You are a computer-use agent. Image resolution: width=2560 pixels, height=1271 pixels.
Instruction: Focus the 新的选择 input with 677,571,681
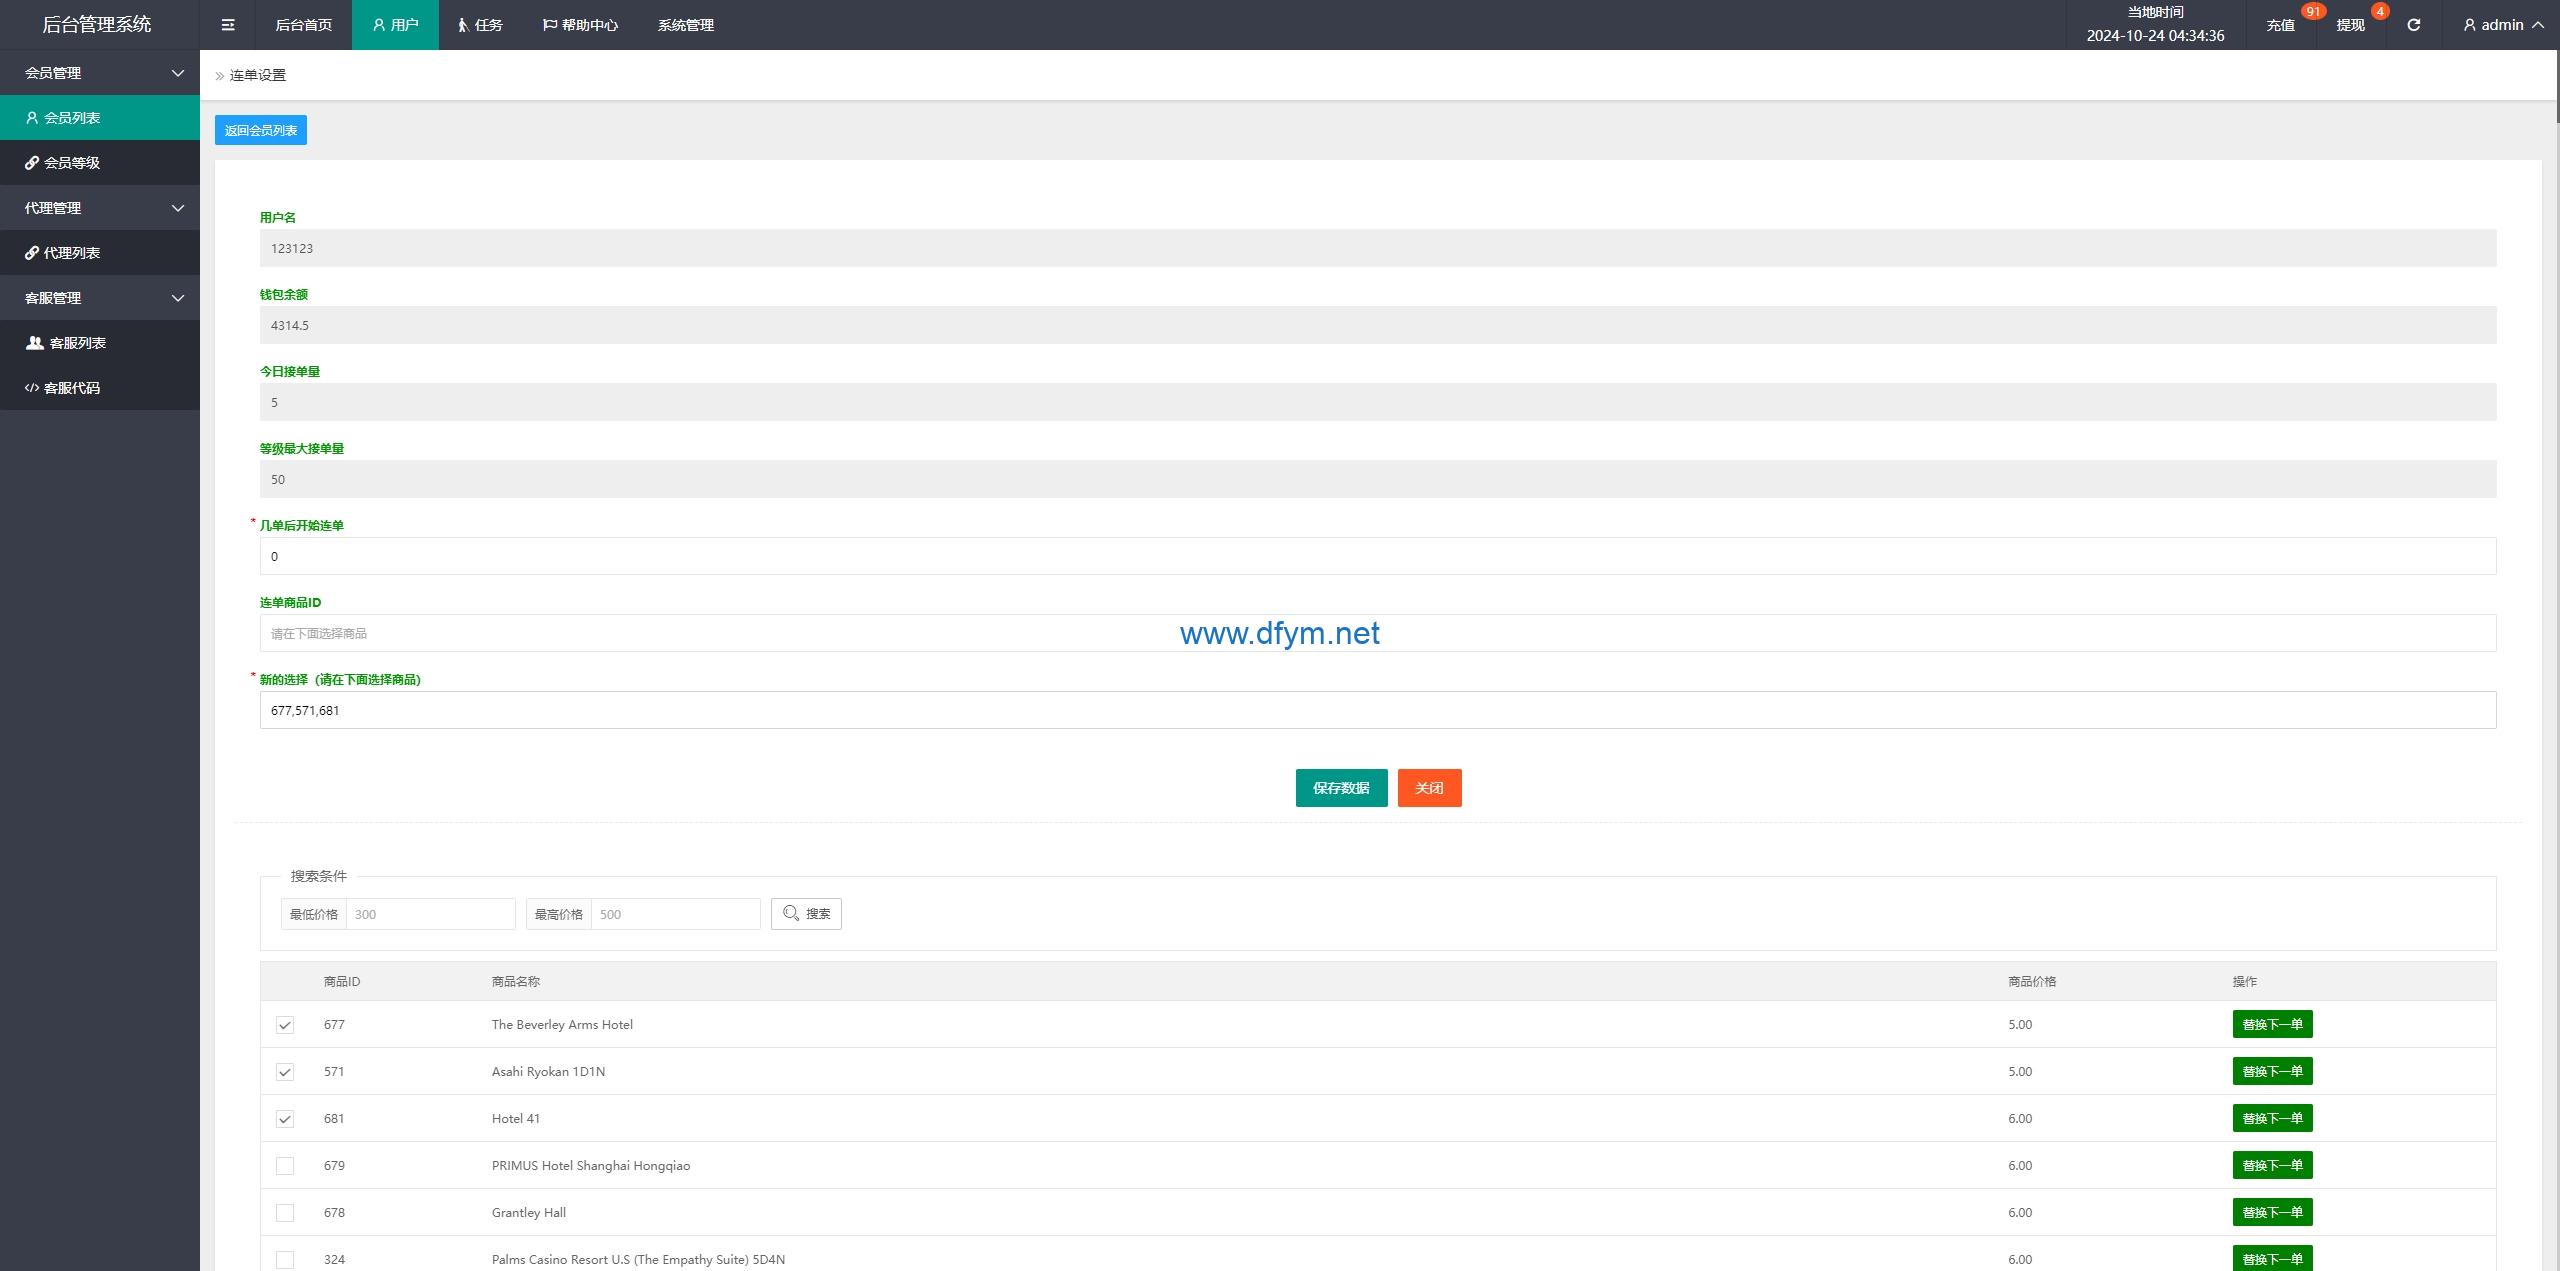[x=1378, y=710]
